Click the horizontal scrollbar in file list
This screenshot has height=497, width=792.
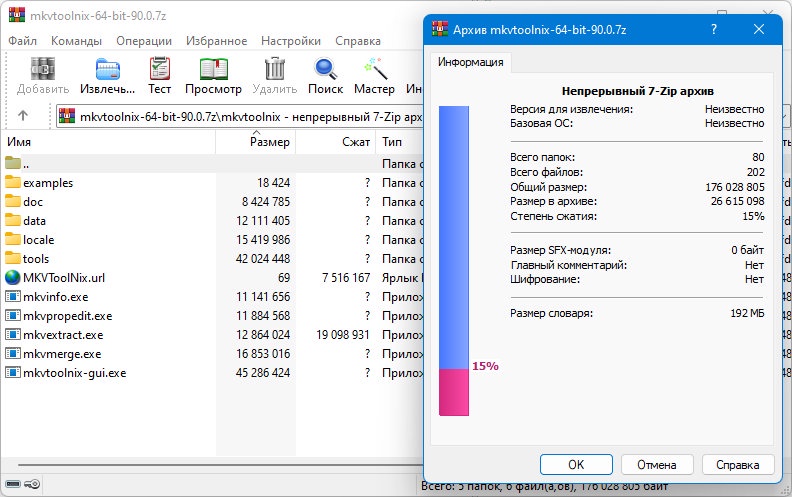[220, 465]
